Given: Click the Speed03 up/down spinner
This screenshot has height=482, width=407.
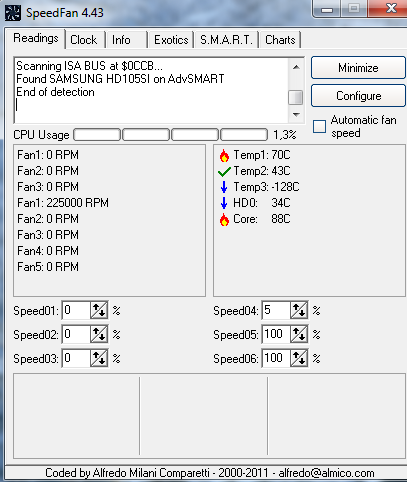Looking at the screenshot, I should pyautogui.click(x=99, y=358).
